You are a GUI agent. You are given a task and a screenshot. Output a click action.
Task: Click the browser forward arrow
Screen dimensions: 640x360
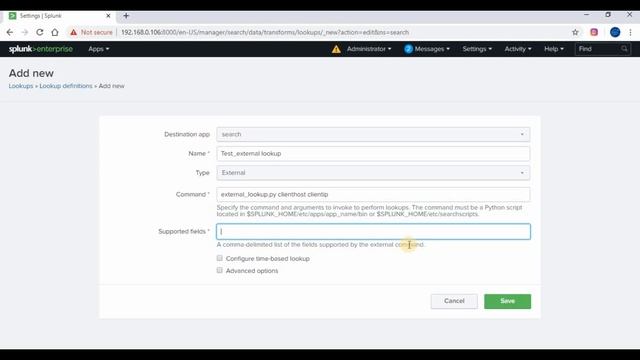coord(24,32)
